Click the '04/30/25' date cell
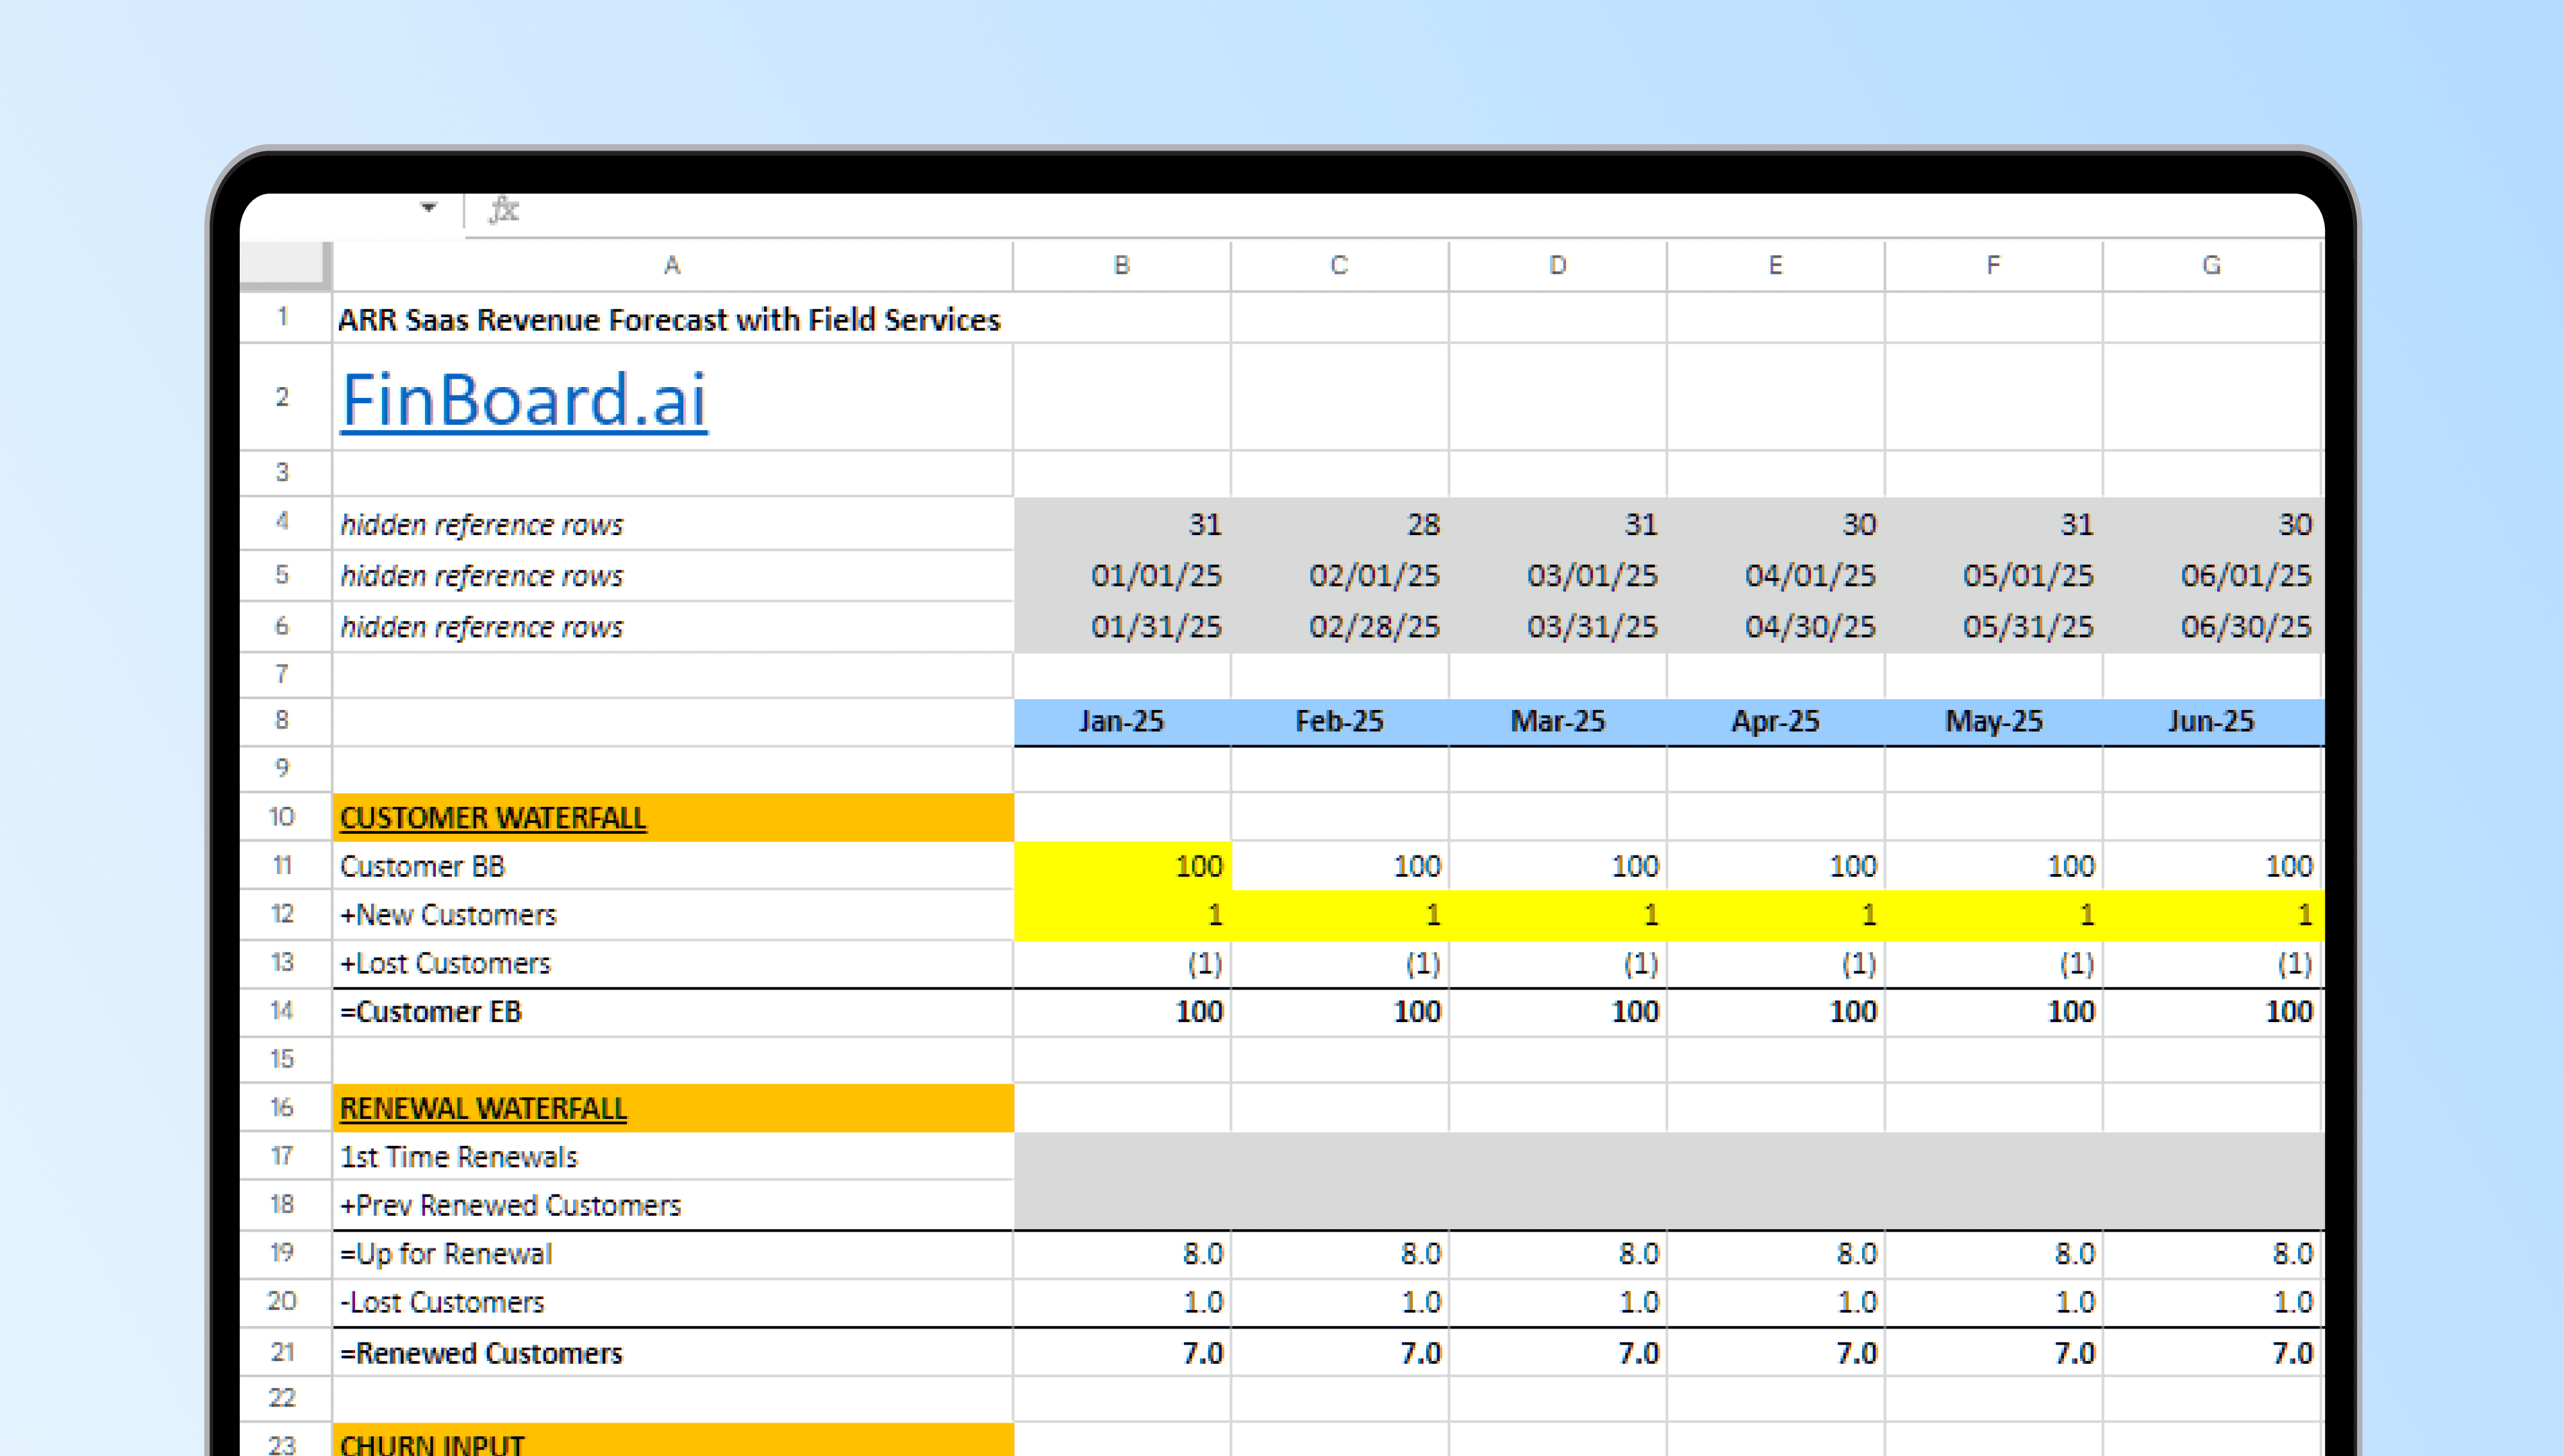This screenshot has width=2564, height=1456. point(1776,626)
